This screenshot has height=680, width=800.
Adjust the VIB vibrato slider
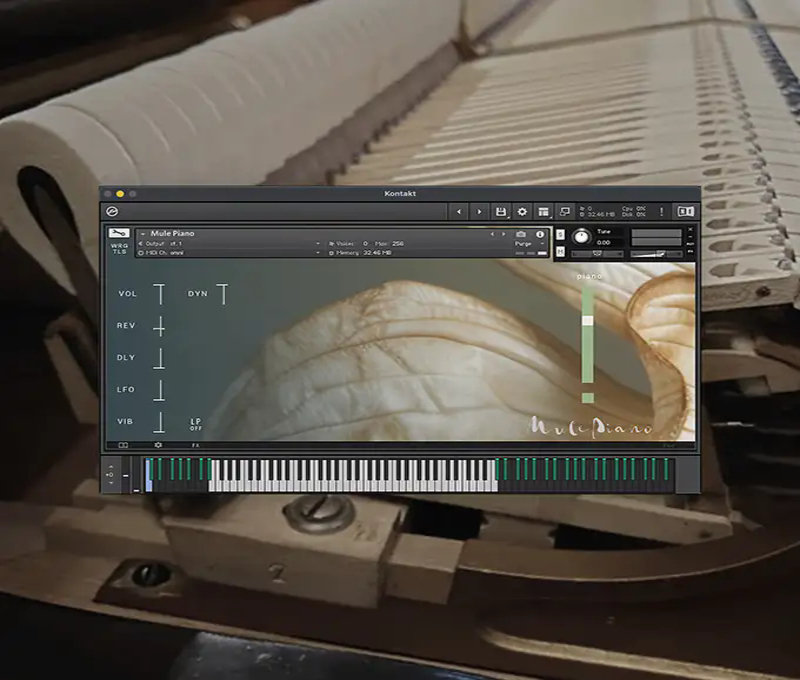click(x=160, y=422)
